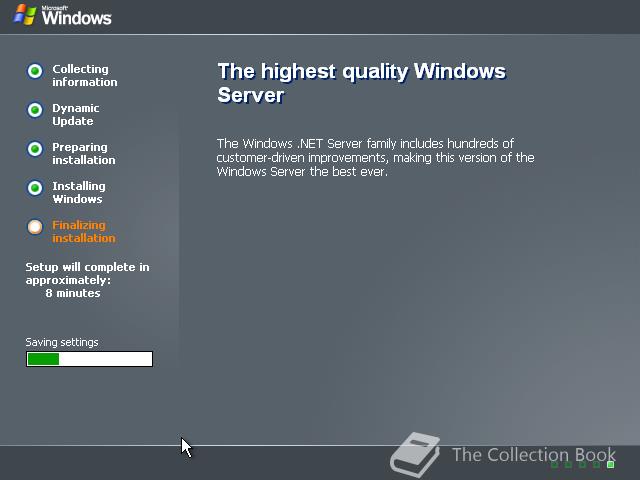
Task: Click the Saving settings progress bar
Action: point(89,359)
